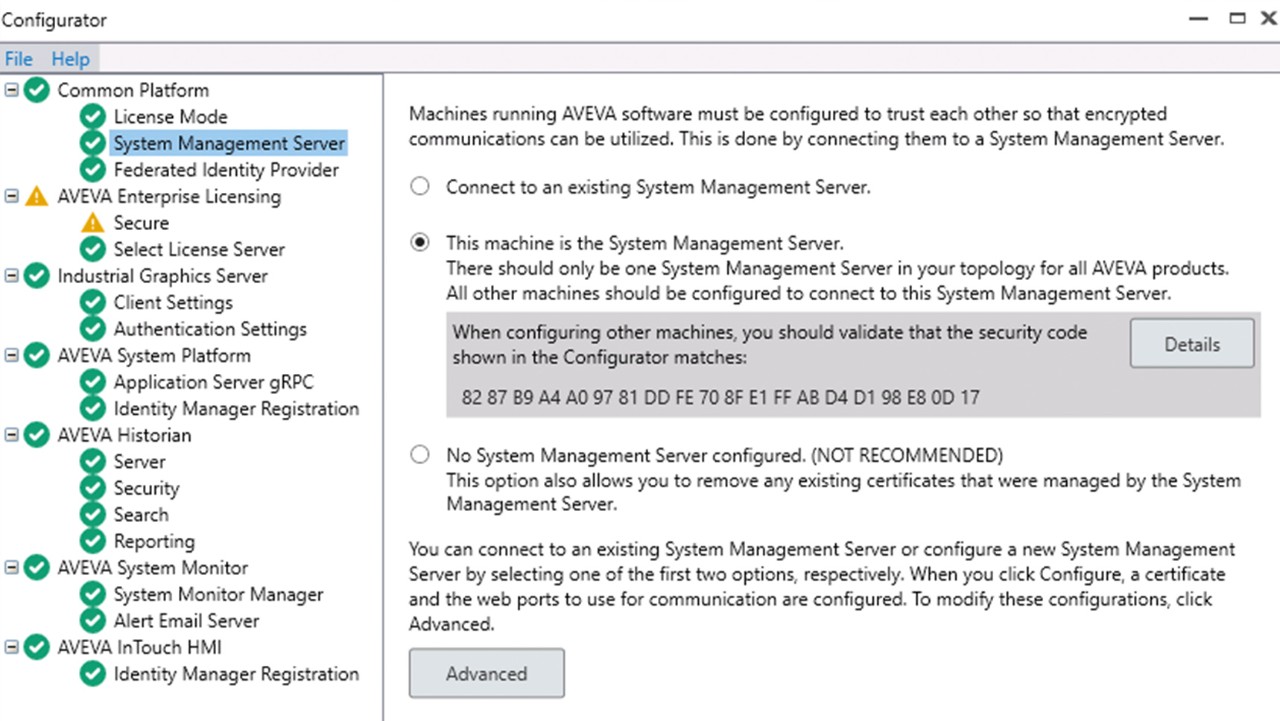The width and height of the screenshot is (1280, 721).
Task: Choose No System Management Server configured option
Action: pyautogui.click(x=421, y=455)
